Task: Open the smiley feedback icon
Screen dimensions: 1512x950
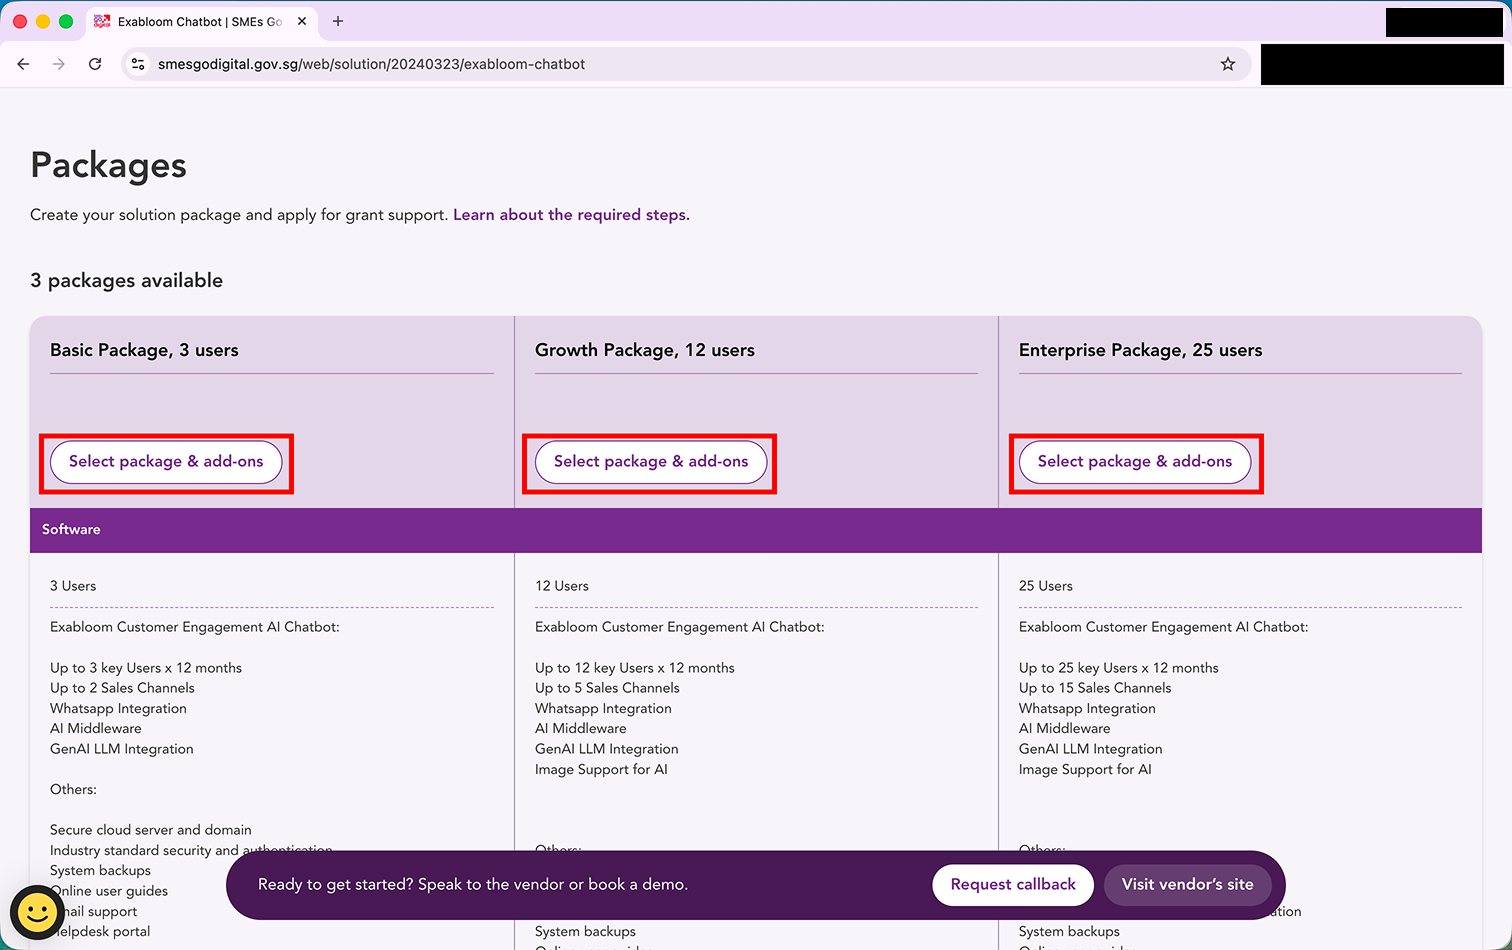Action: click(37, 912)
